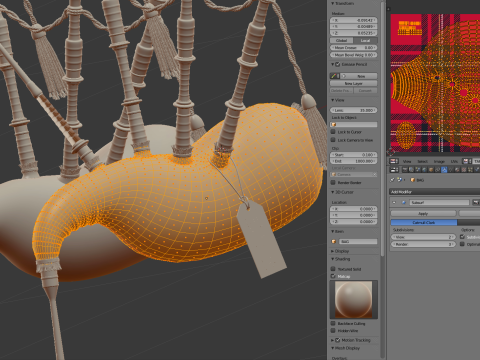This screenshot has width=480, height=360.
Task: Open the UVs menu in UV editor
Action: (454, 161)
